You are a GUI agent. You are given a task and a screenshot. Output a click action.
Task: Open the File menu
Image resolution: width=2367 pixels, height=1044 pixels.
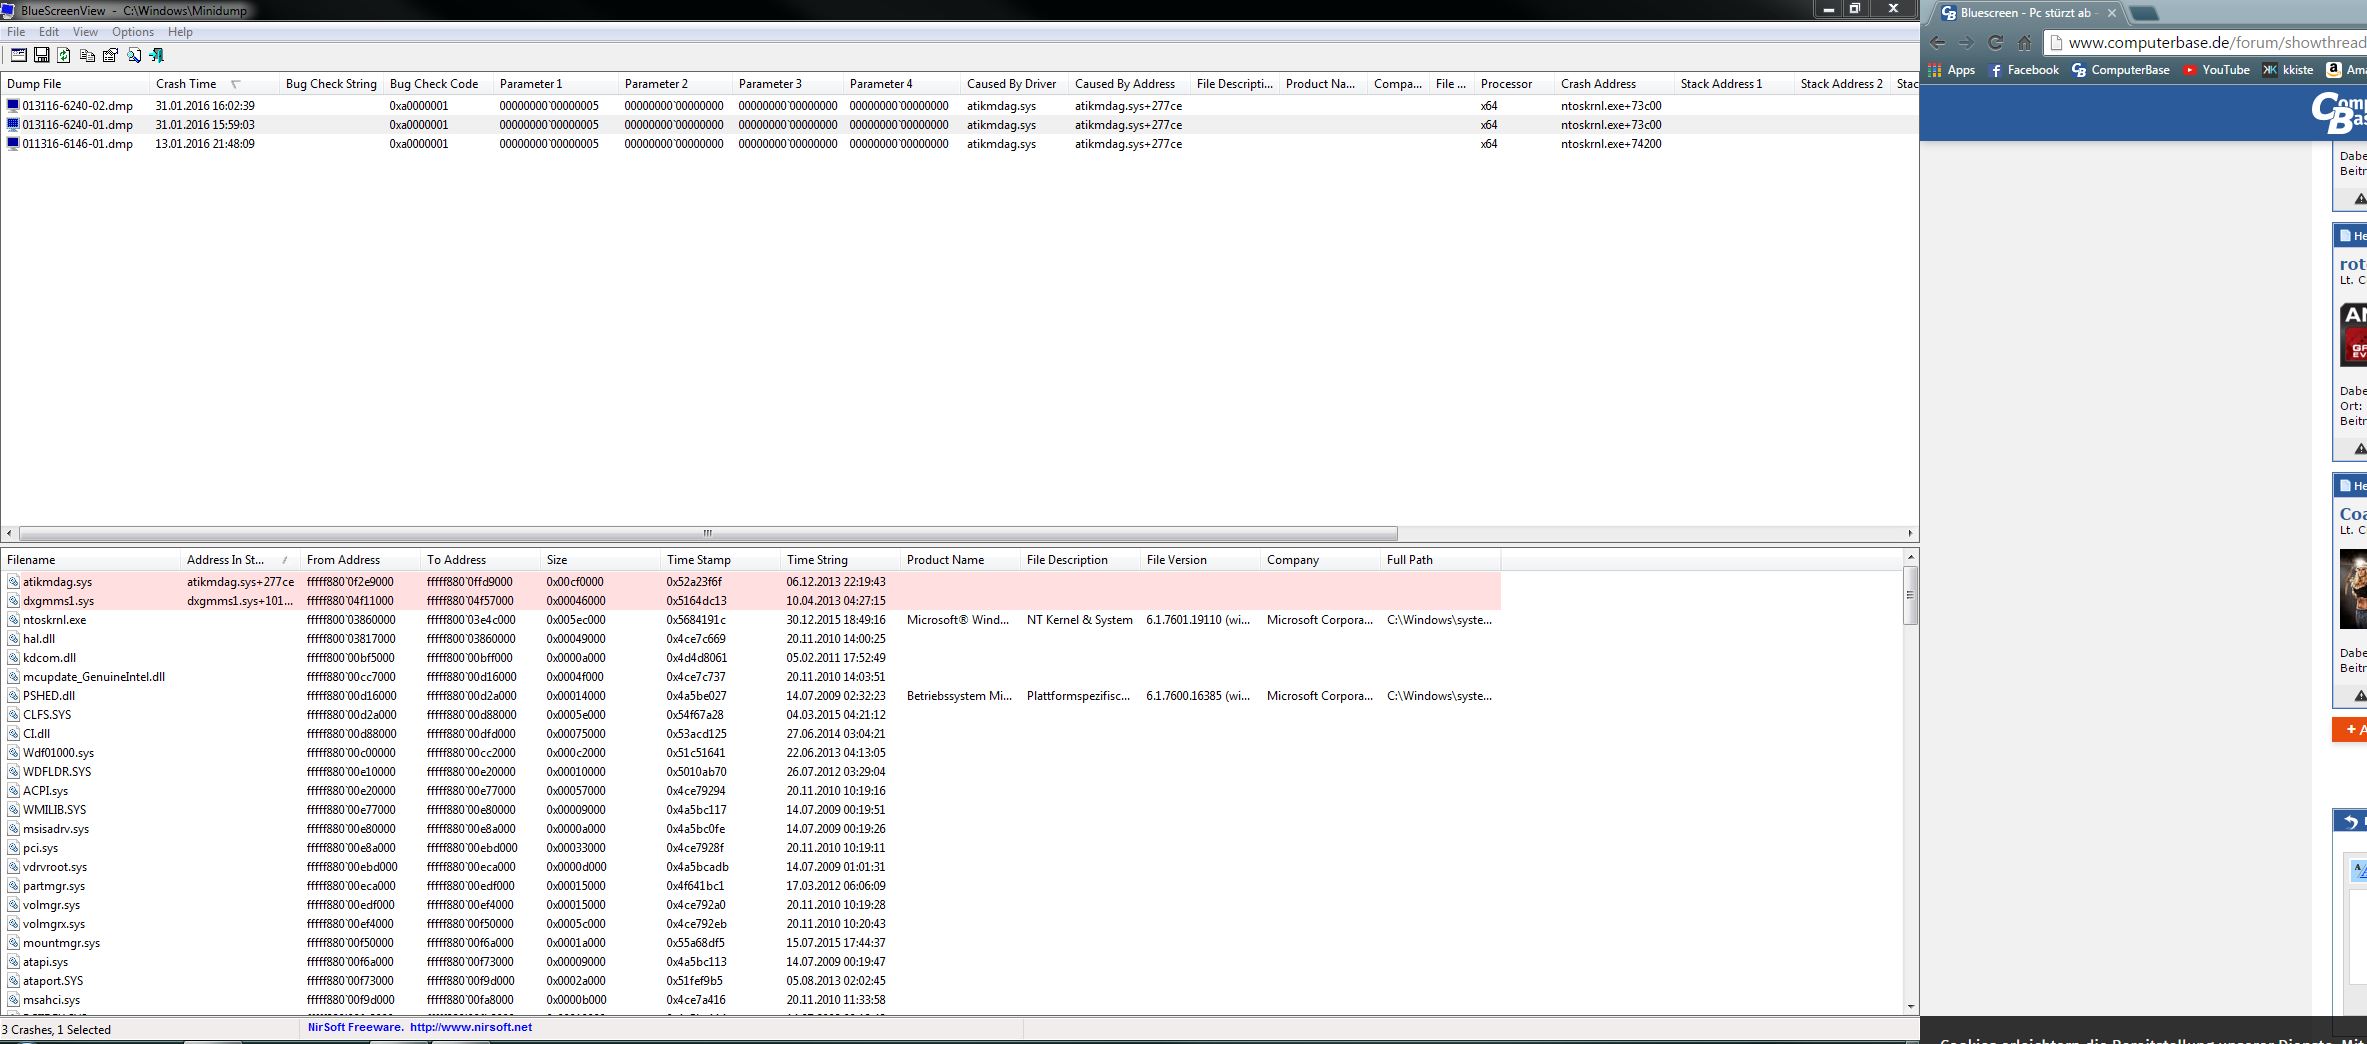point(16,32)
